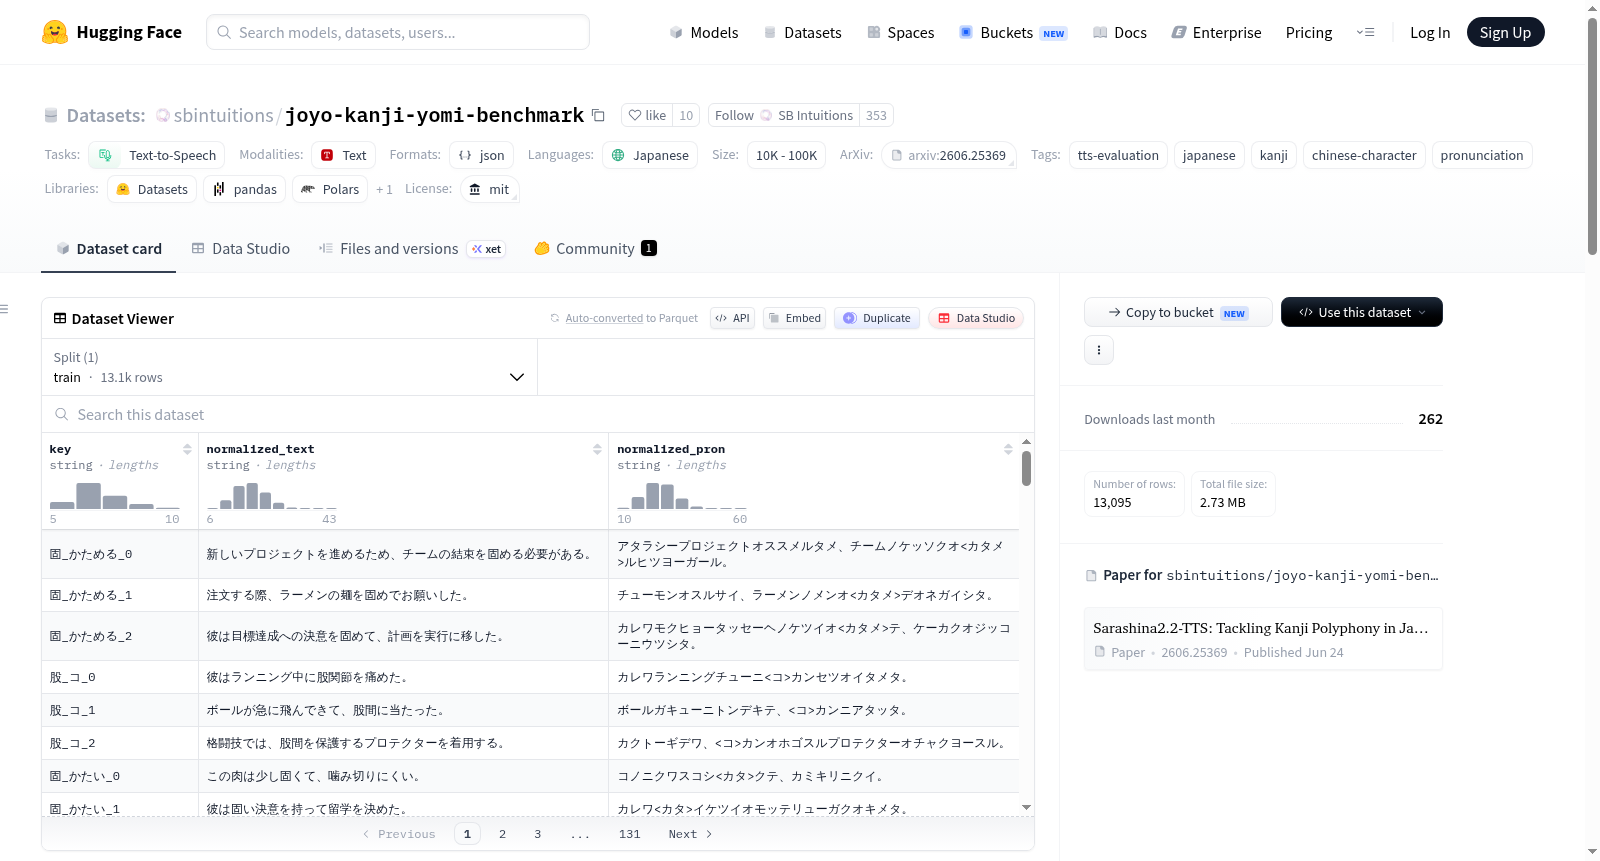Viewport: 1600px width, 861px height.
Task: Click the dataset table vertical scrollbar thumb
Action: coord(1026,468)
